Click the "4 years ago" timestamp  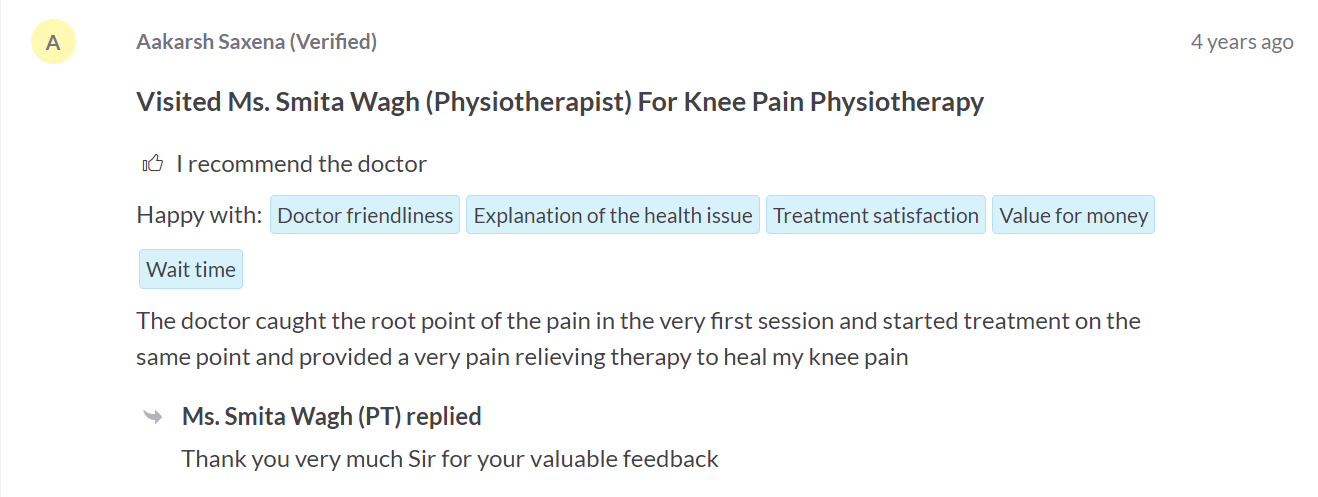tap(1242, 42)
